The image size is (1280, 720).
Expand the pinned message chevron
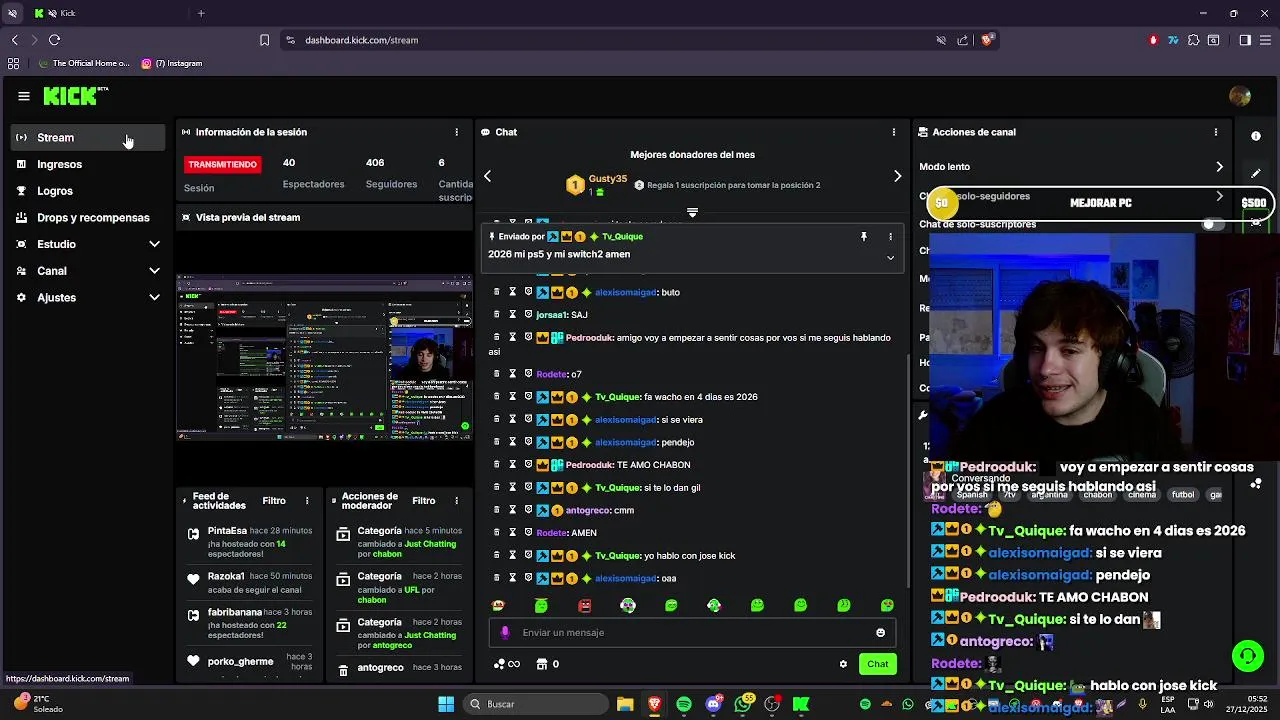891,258
